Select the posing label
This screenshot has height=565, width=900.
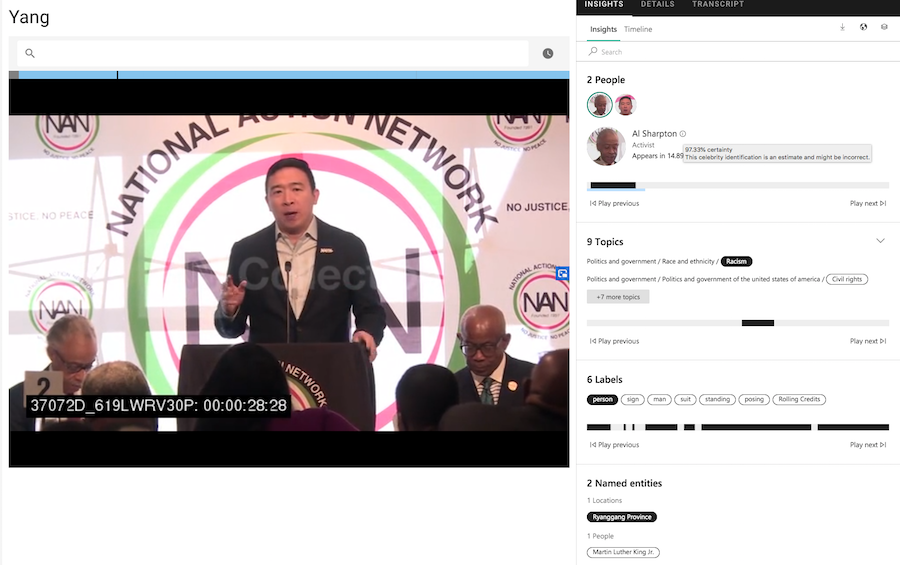(754, 400)
